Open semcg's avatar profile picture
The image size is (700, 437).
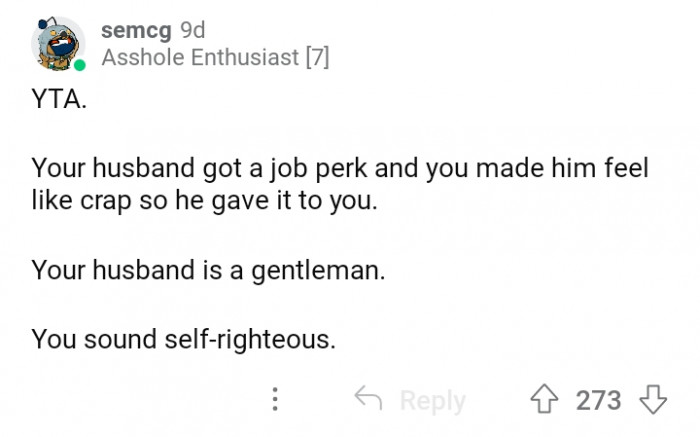[58, 44]
